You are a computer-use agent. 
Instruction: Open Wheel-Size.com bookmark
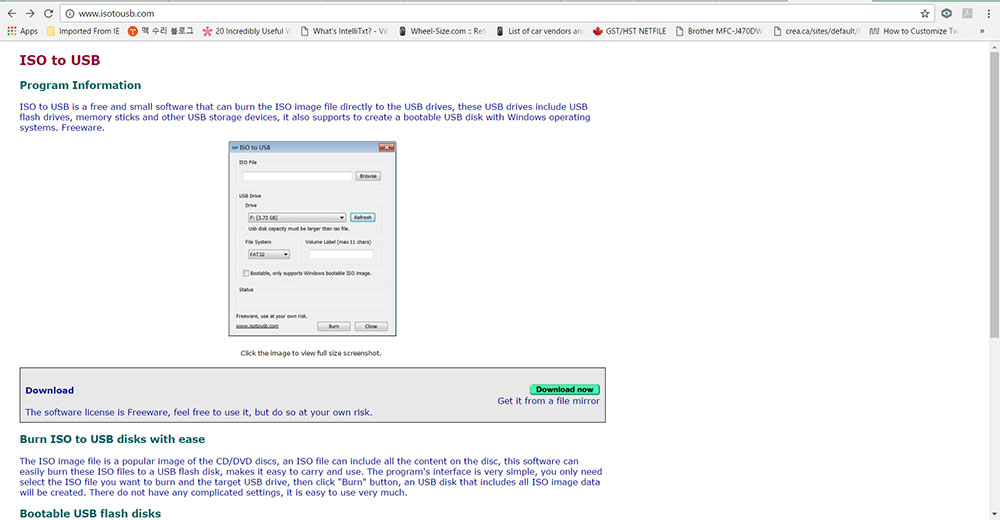pyautogui.click(x=441, y=31)
